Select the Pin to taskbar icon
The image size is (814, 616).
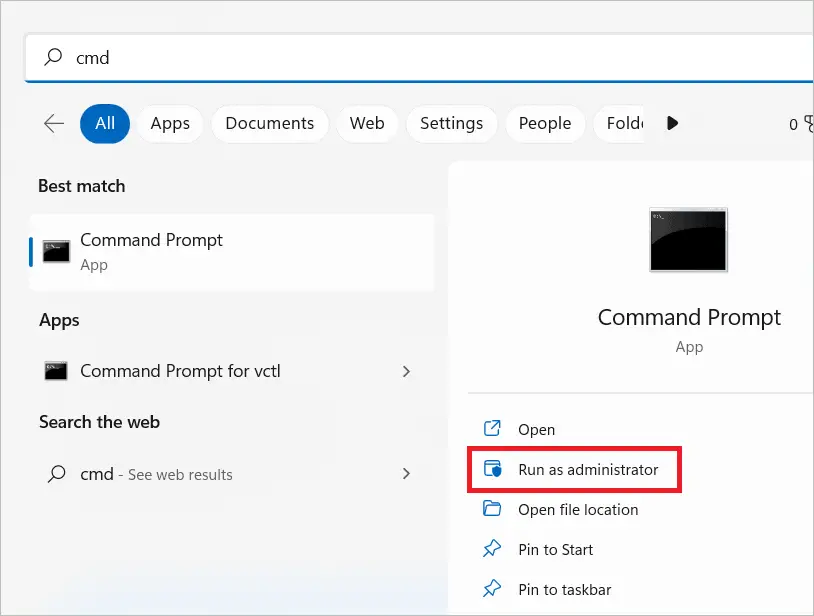pyautogui.click(x=492, y=589)
